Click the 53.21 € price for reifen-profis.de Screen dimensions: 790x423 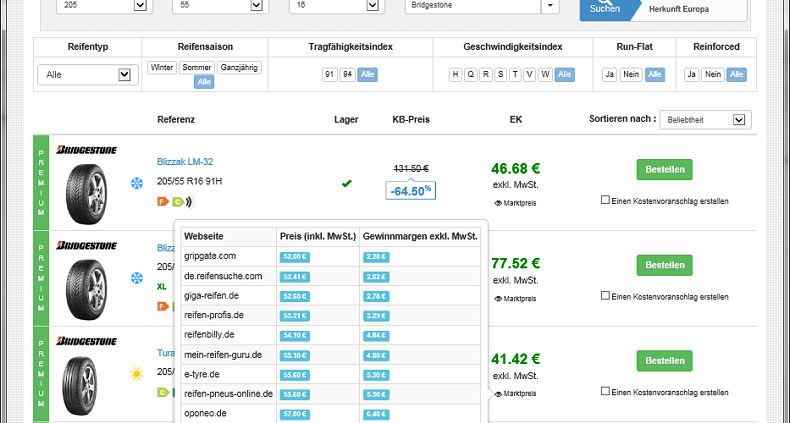(295, 316)
